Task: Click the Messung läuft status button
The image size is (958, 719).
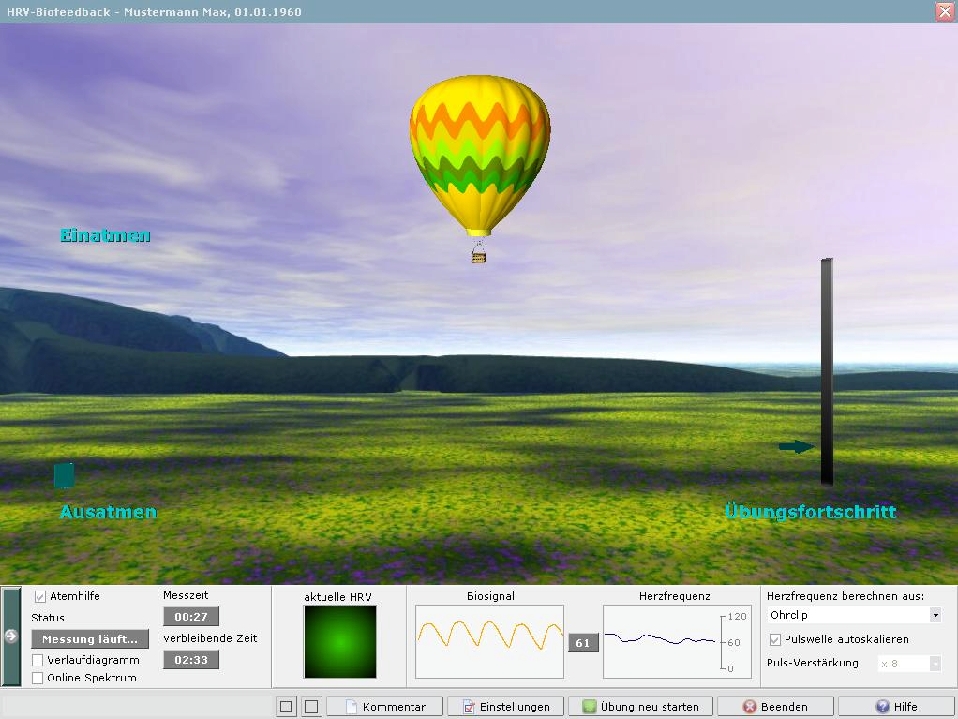Action: pyautogui.click(x=89, y=639)
